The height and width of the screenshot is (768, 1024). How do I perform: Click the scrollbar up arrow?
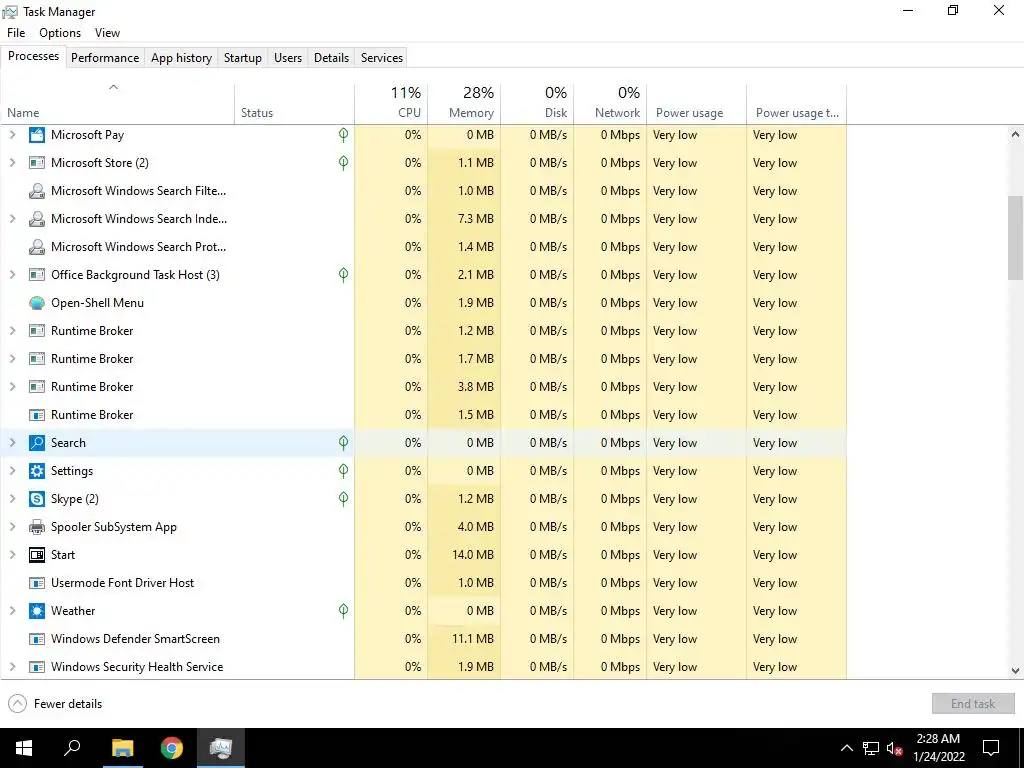coord(1015,135)
